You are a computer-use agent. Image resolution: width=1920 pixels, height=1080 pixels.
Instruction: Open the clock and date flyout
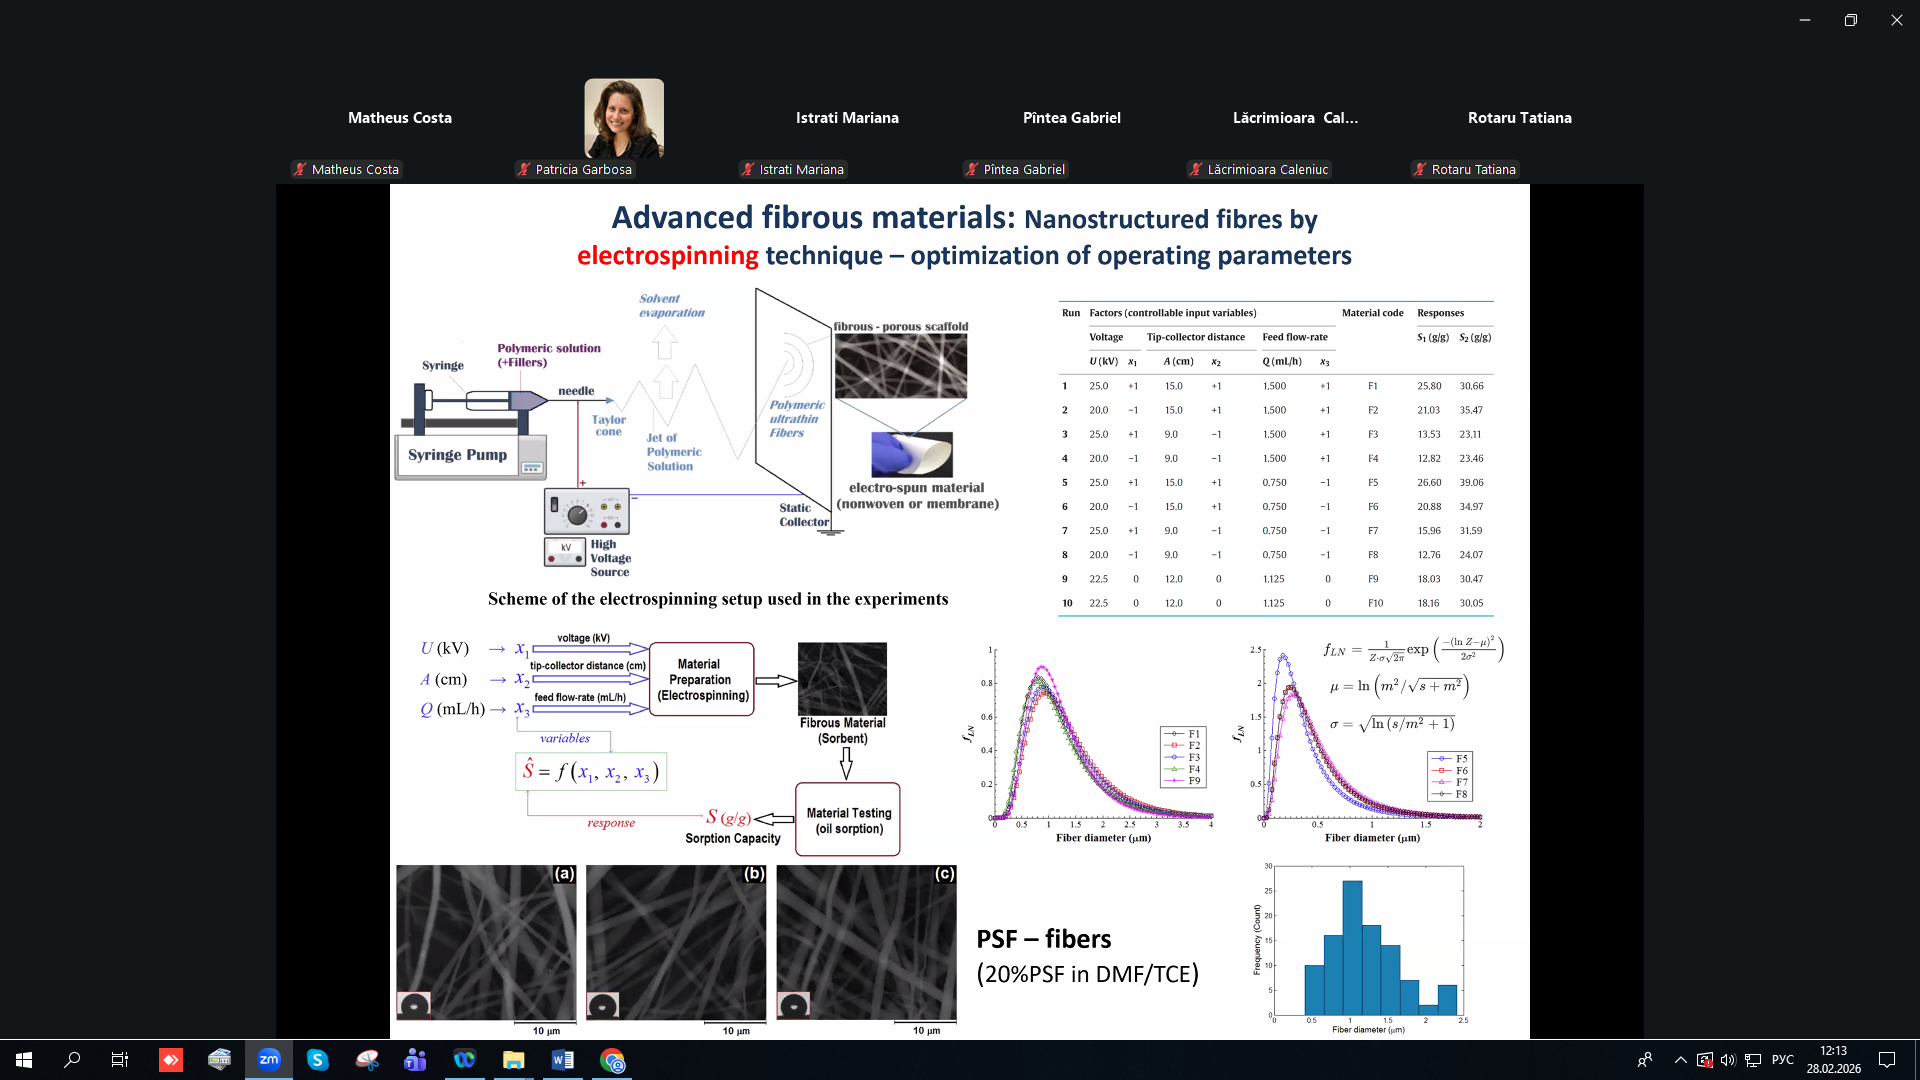pos(1833,1060)
